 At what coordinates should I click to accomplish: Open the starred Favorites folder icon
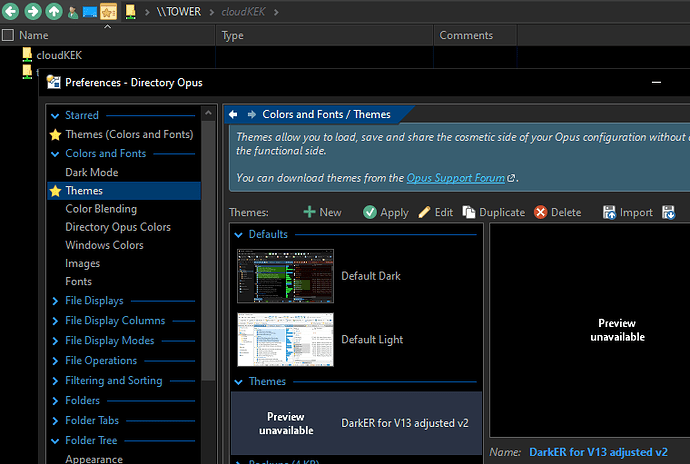click(108, 12)
